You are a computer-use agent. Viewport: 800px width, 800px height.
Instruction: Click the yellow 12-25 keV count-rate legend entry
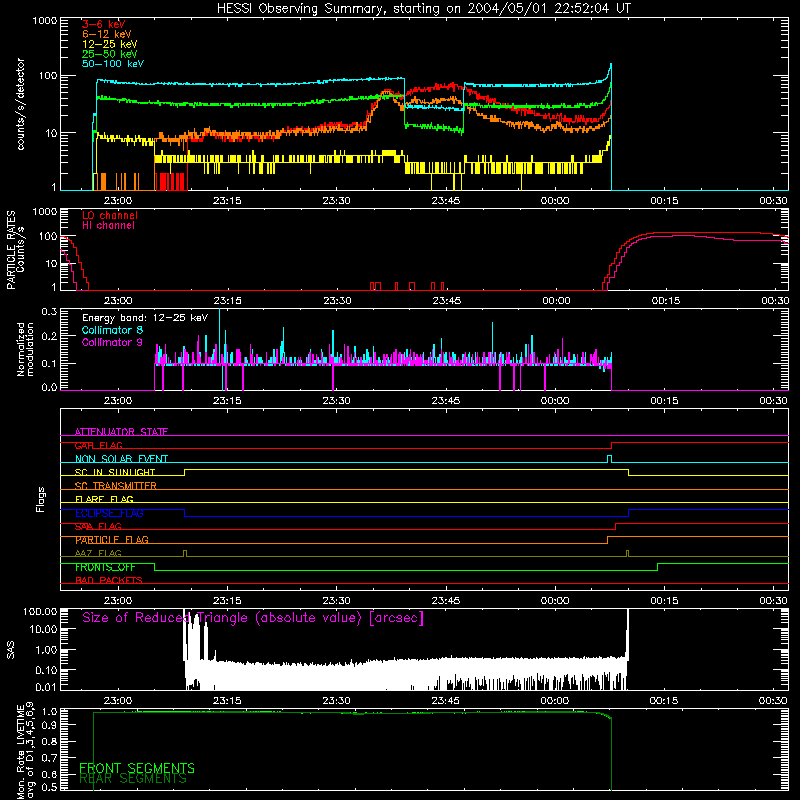(x=109, y=44)
